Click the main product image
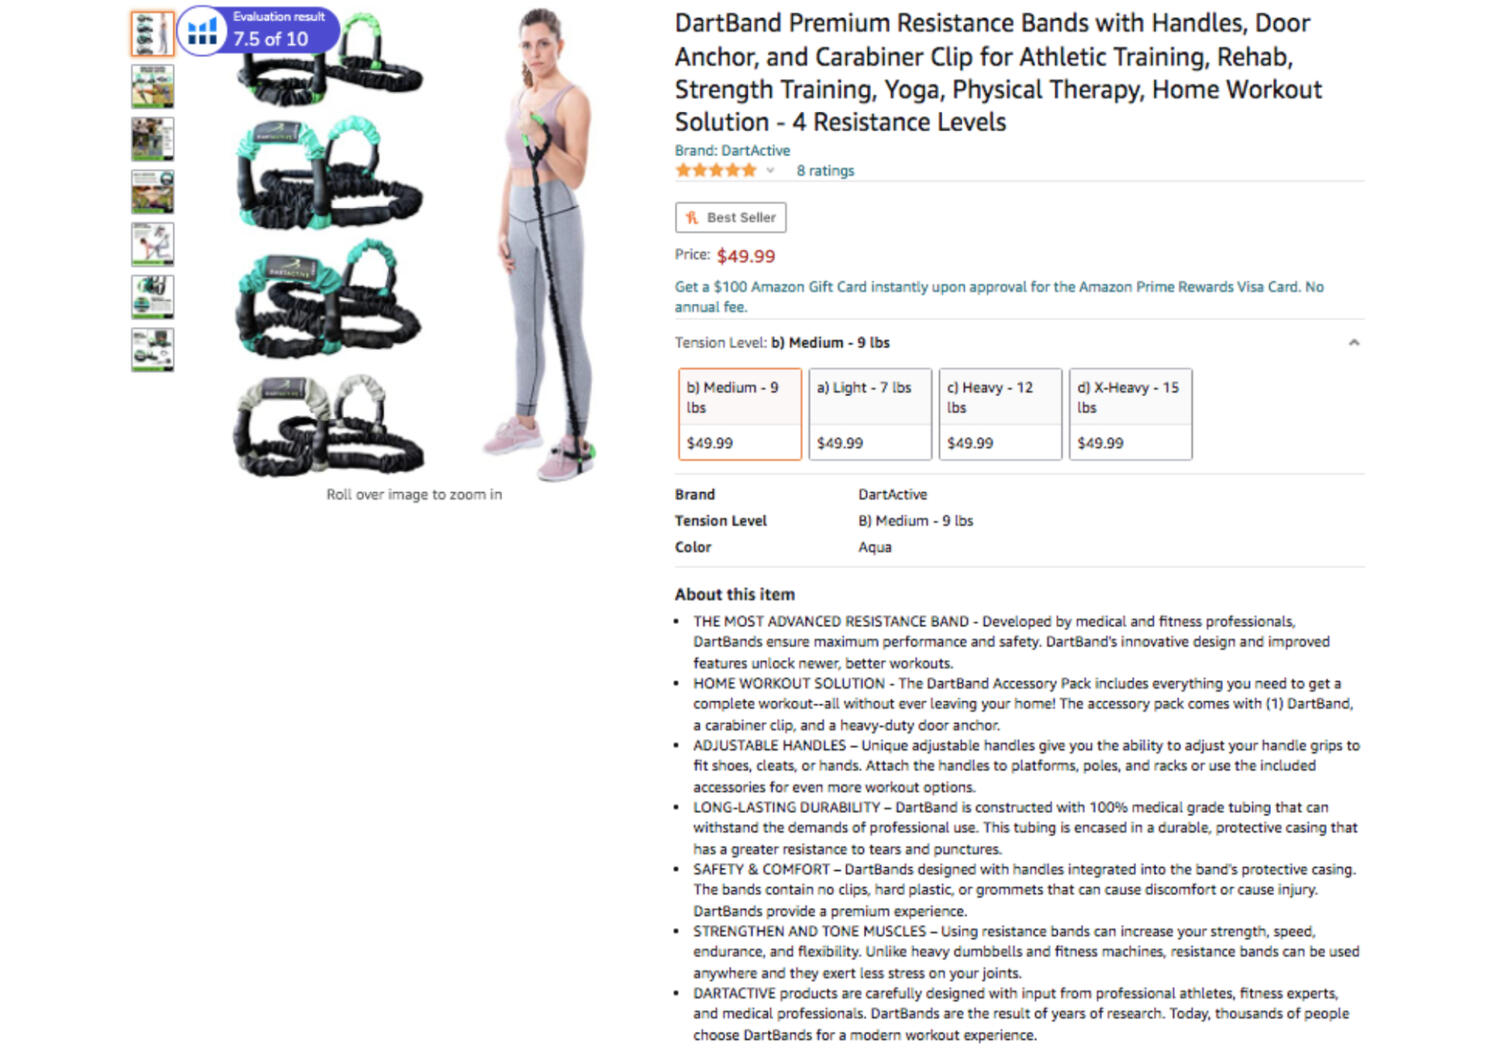 tap(414, 244)
